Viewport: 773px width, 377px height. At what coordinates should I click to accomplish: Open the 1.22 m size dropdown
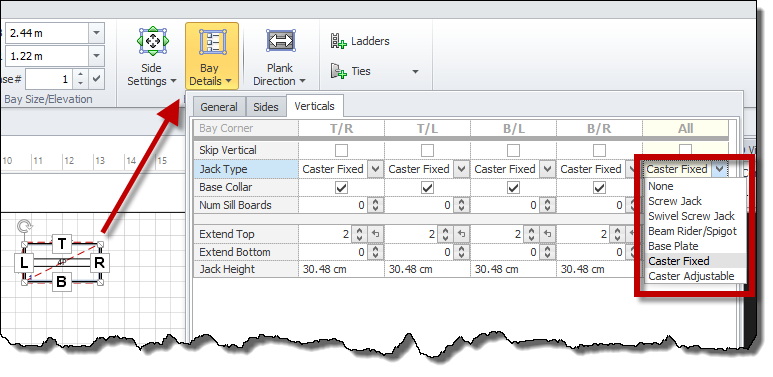click(96, 56)
